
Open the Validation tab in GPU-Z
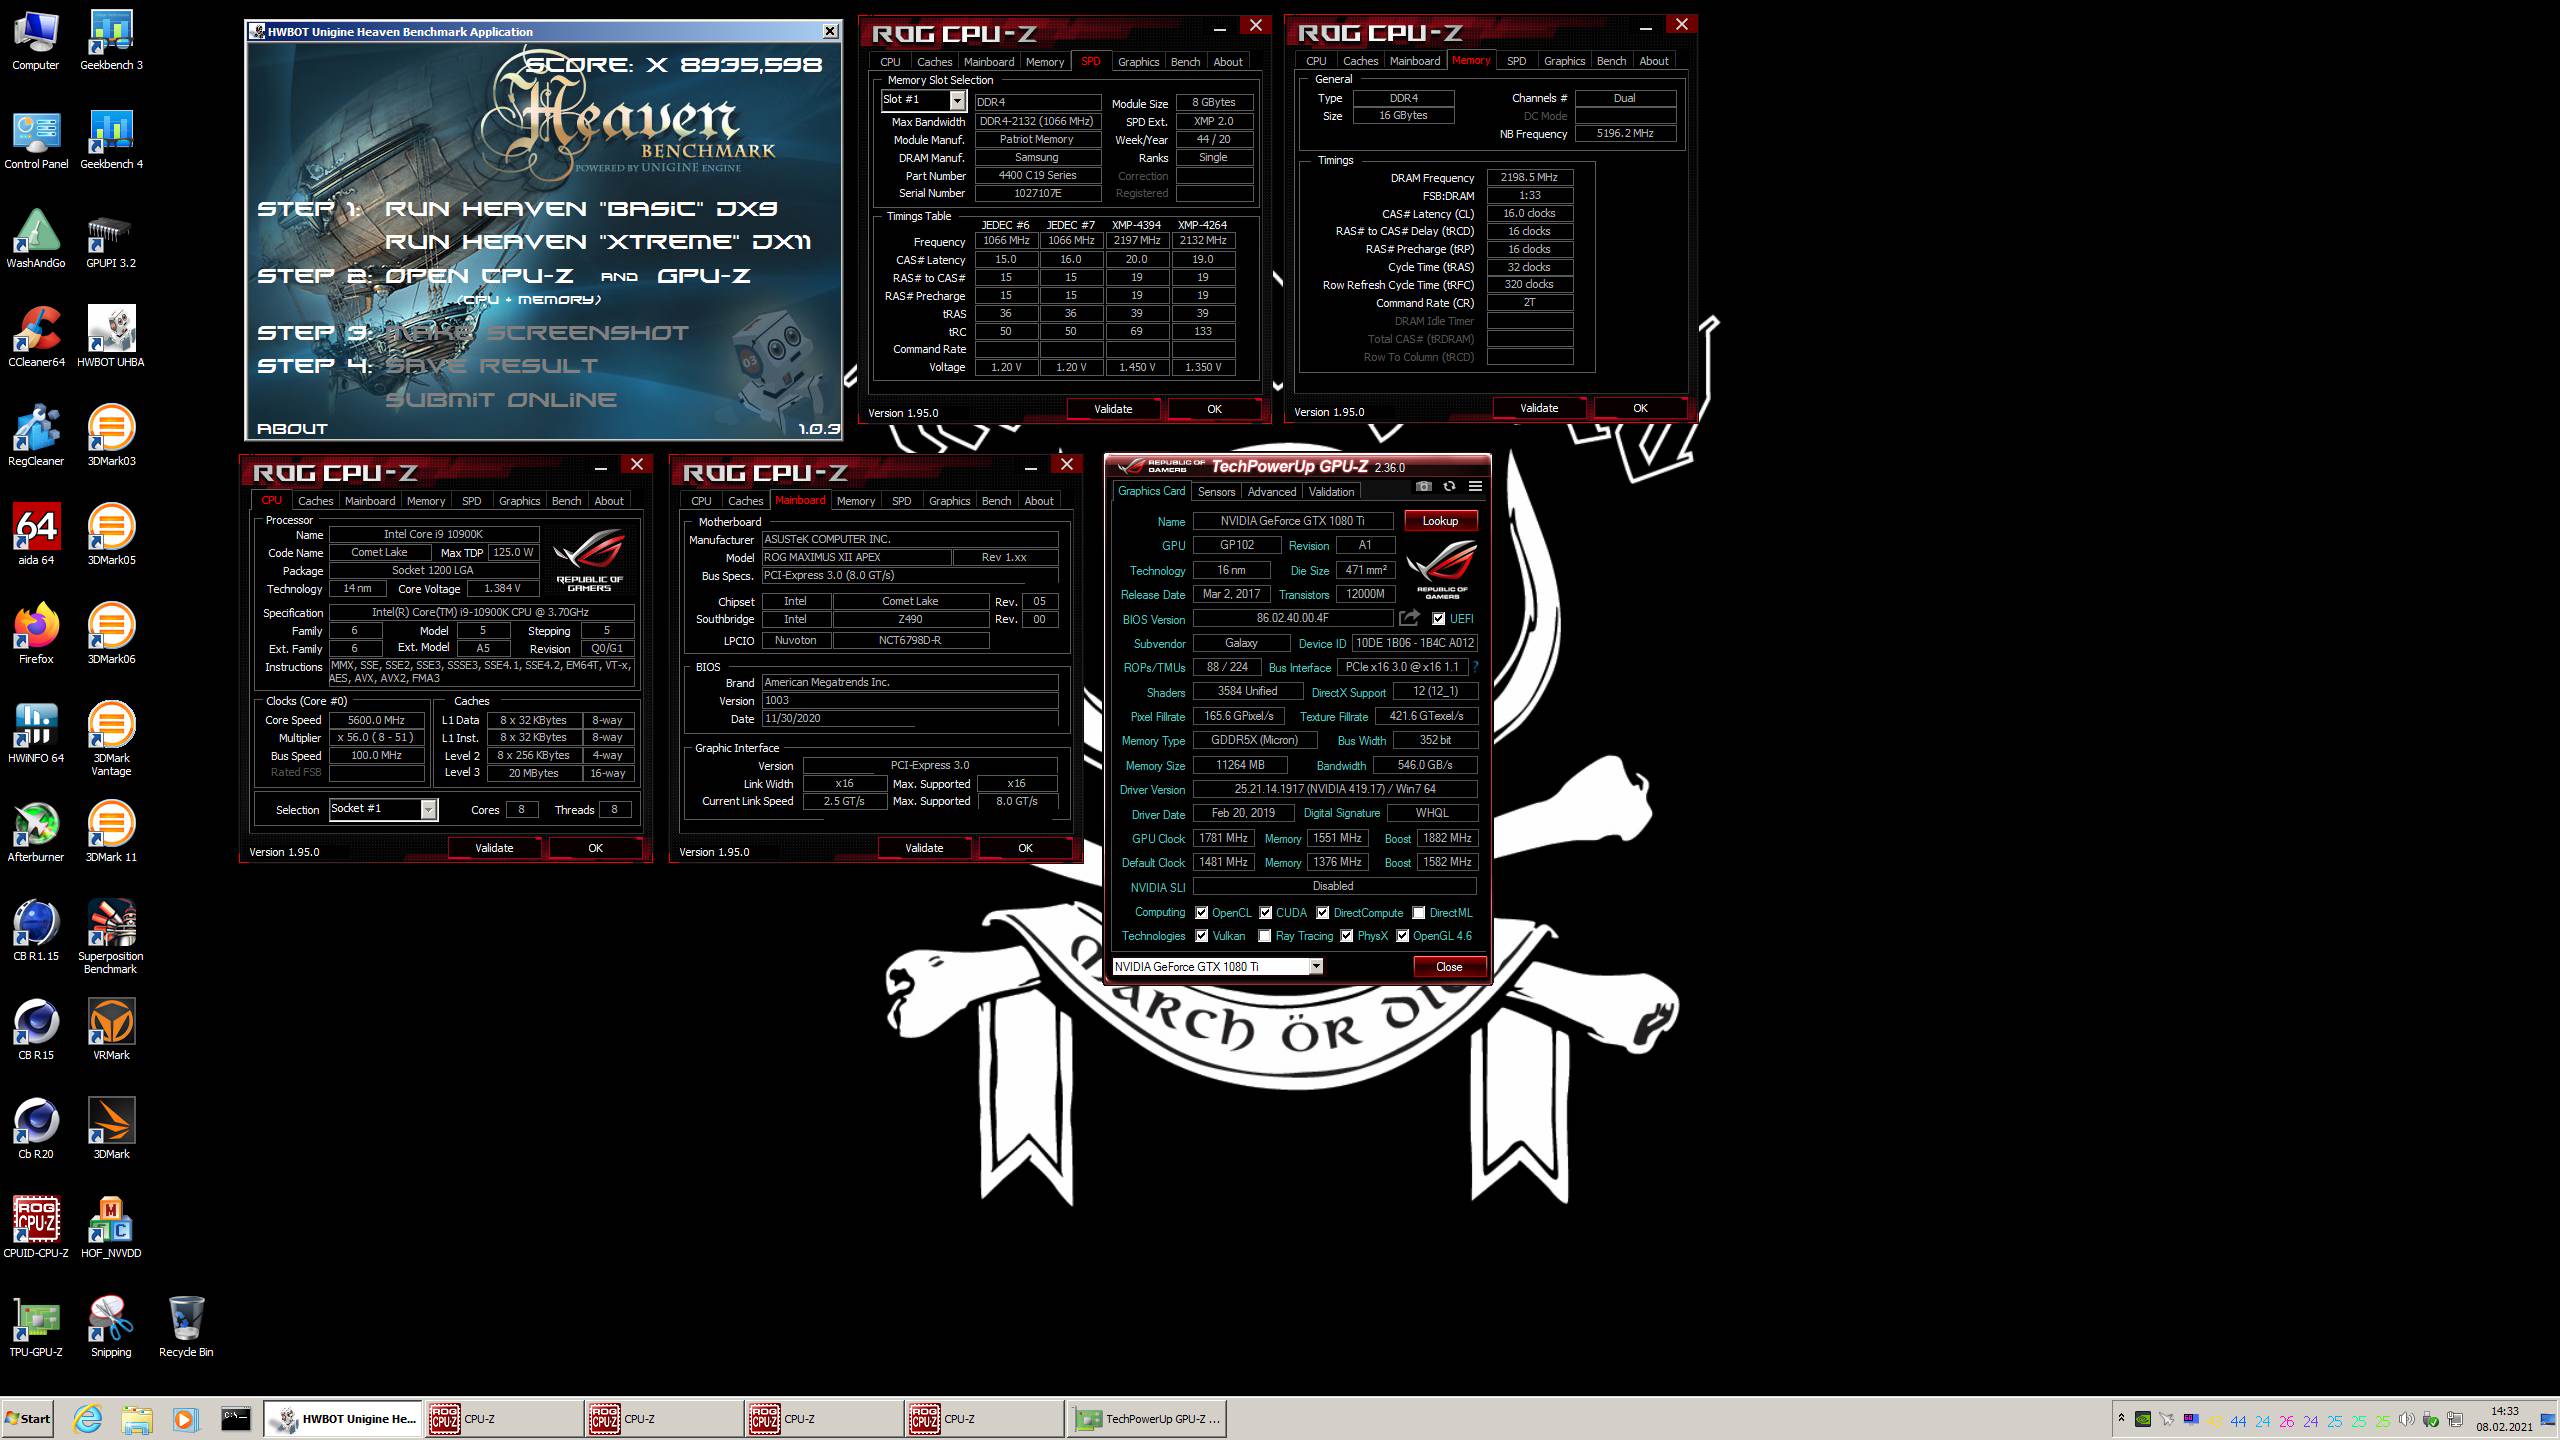(x=1331, y=491)
